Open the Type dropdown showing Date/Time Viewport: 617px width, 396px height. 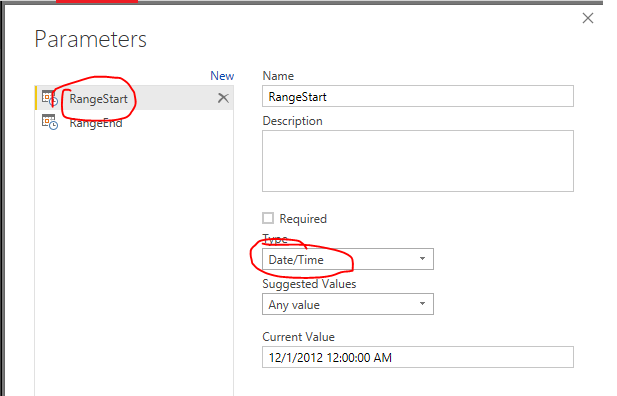pyautogui.click(x=348, y=259)
